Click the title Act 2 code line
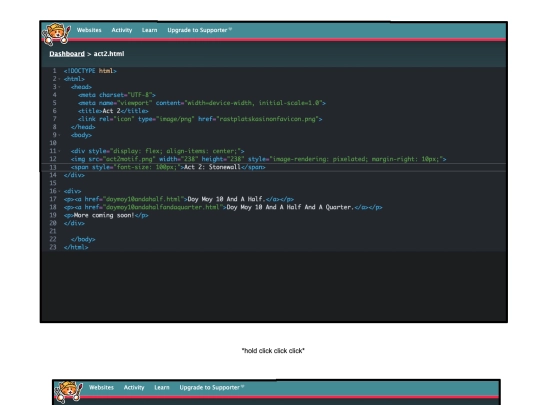Viewport: 540px width, 405px height. [113, 111]
